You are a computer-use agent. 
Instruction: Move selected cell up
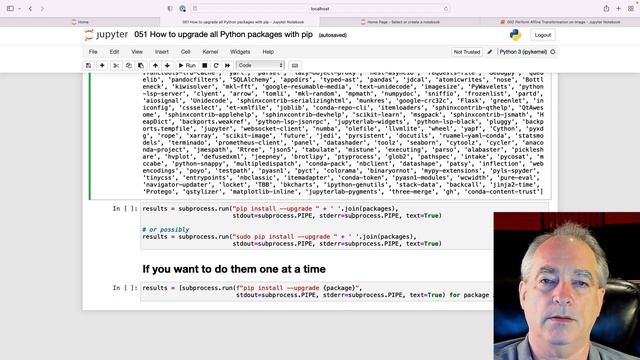click(x=155, y=65)
